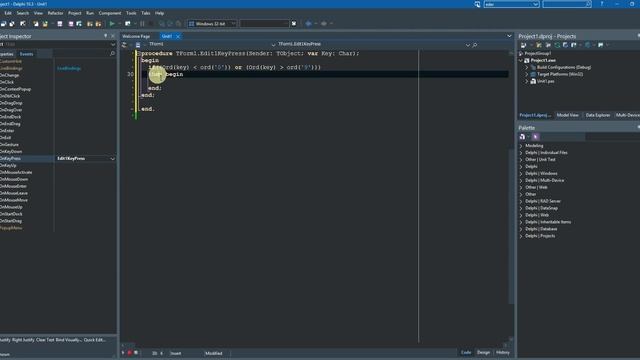Open the OnKeyPress event value dropdown

113,158
